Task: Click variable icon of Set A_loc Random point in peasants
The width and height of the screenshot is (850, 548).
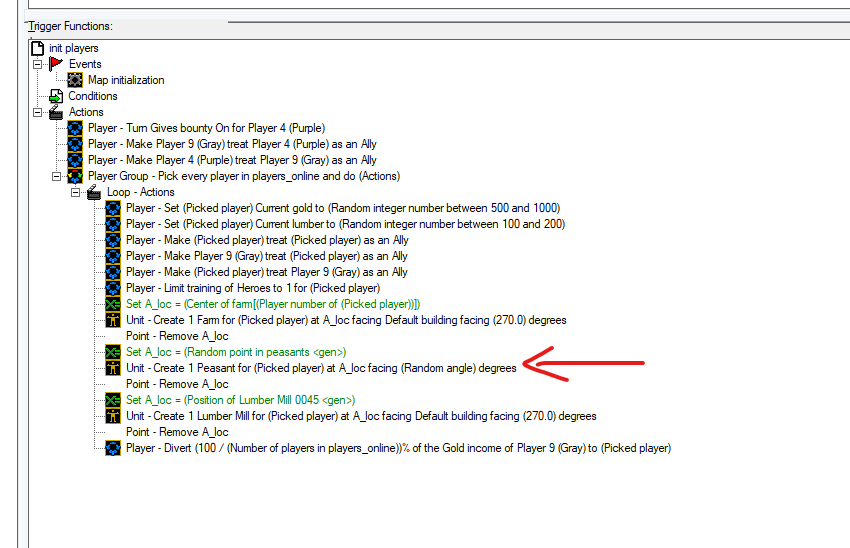Action: [x=113, y=352]
